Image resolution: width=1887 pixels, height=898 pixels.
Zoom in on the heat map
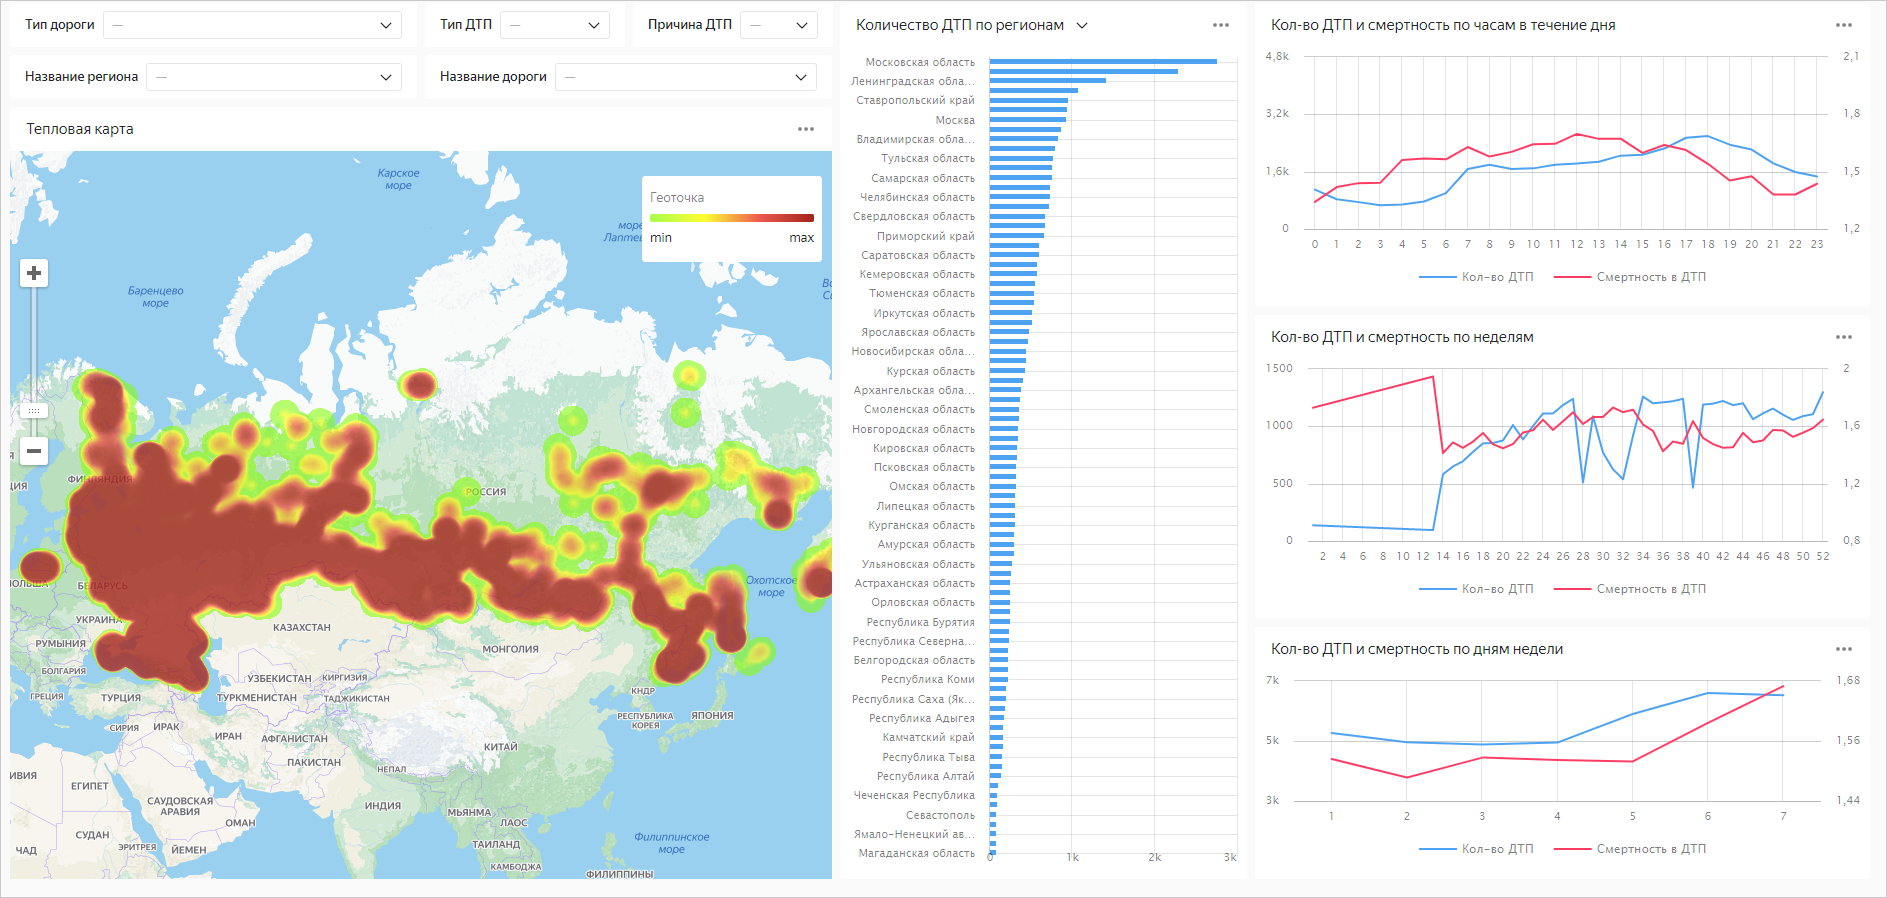[x=34, y=273]
